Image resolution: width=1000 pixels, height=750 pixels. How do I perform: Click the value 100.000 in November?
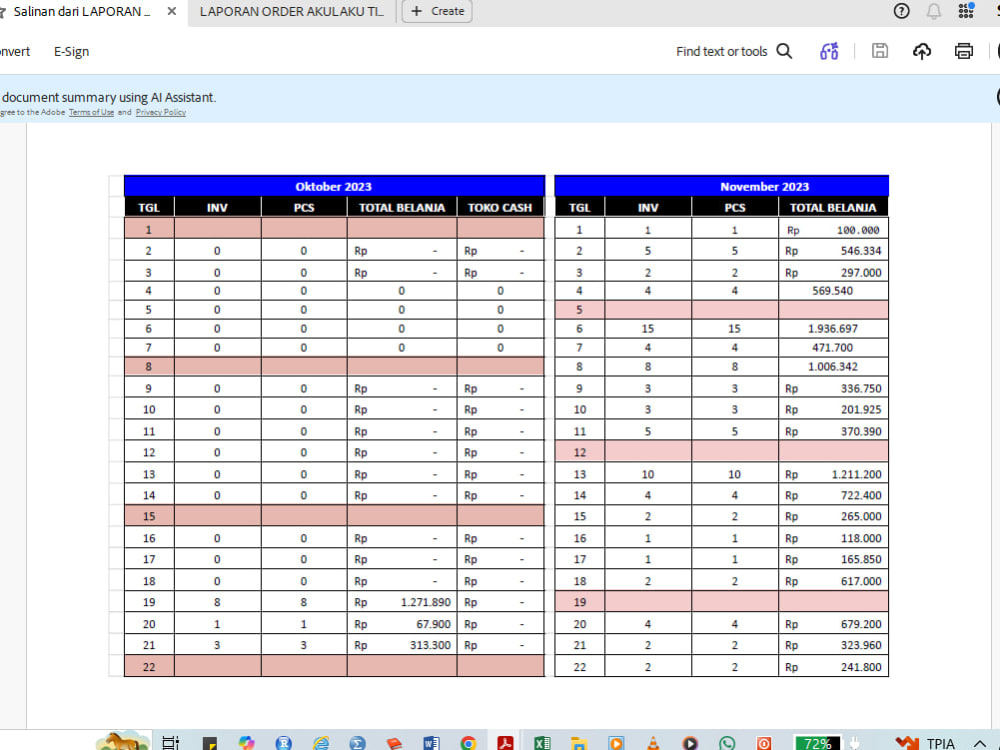point(858,230)
